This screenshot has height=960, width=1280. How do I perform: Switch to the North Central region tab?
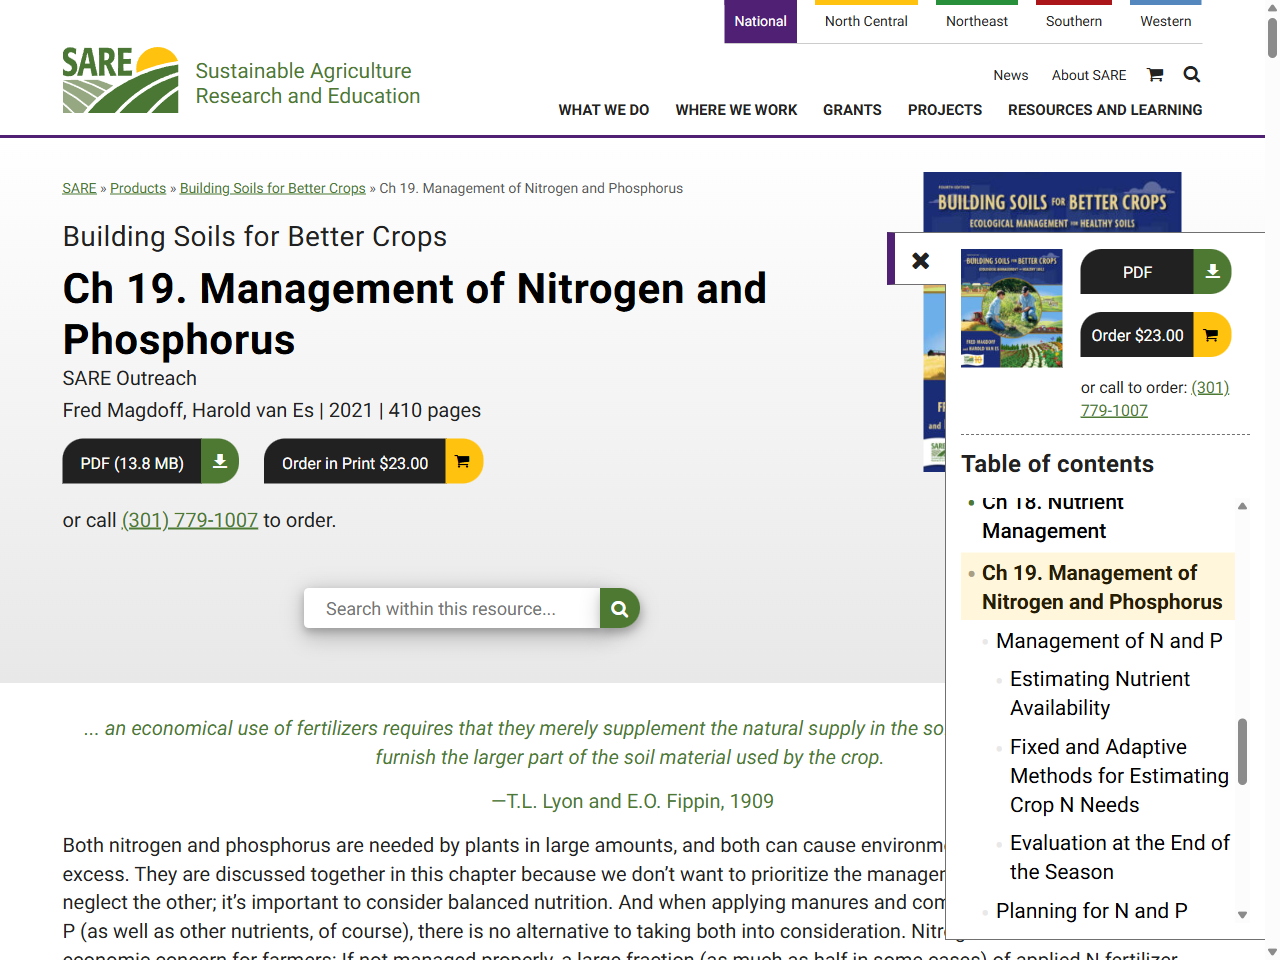(x=866, y=21)
